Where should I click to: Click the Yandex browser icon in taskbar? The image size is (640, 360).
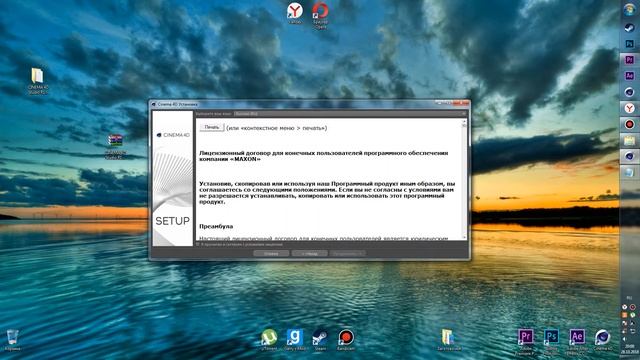(x=629, y=108)
